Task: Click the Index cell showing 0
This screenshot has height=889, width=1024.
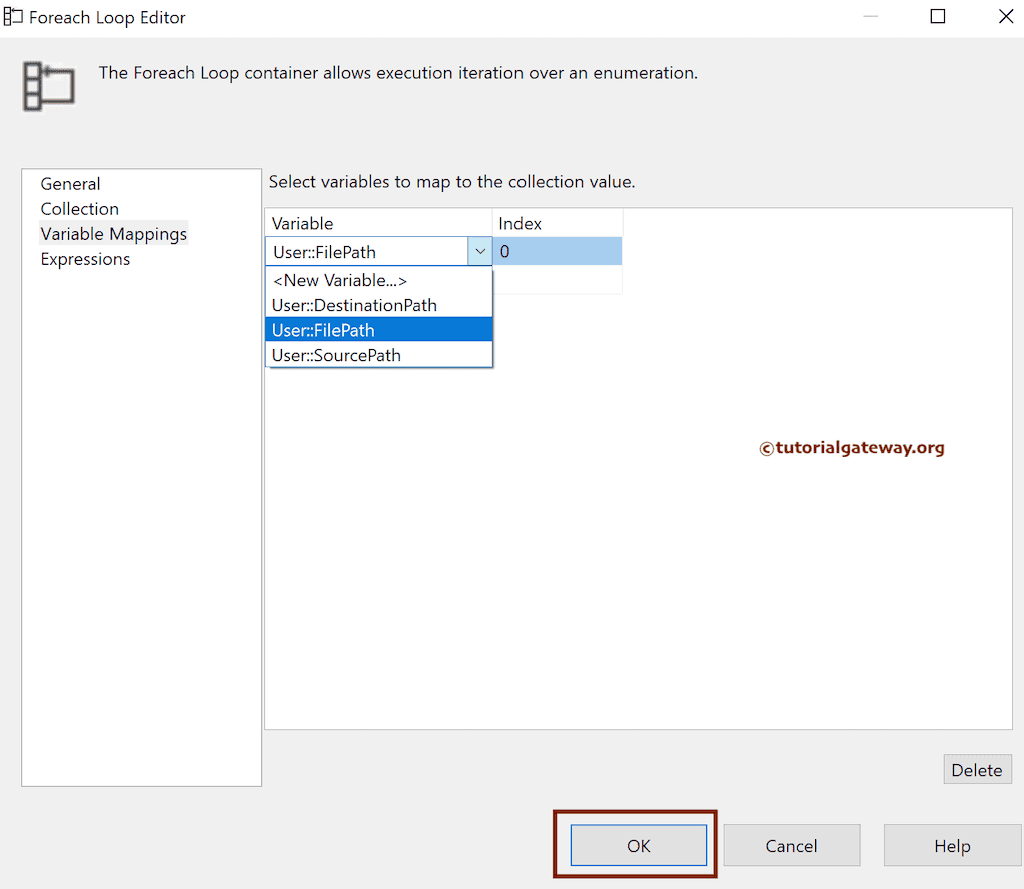Action: coord(557,251)
